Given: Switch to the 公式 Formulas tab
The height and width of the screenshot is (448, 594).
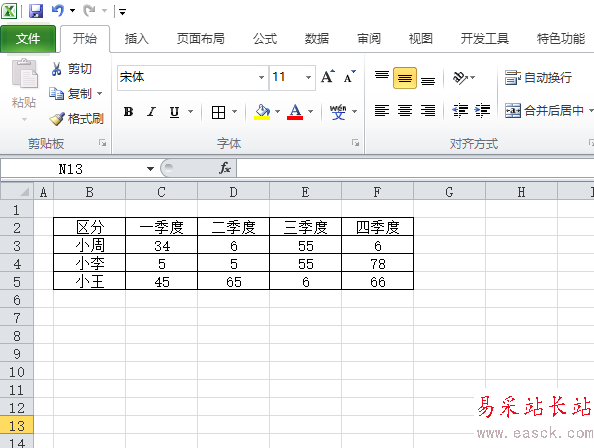Looking at the screenshot, I should click(265, 38).
